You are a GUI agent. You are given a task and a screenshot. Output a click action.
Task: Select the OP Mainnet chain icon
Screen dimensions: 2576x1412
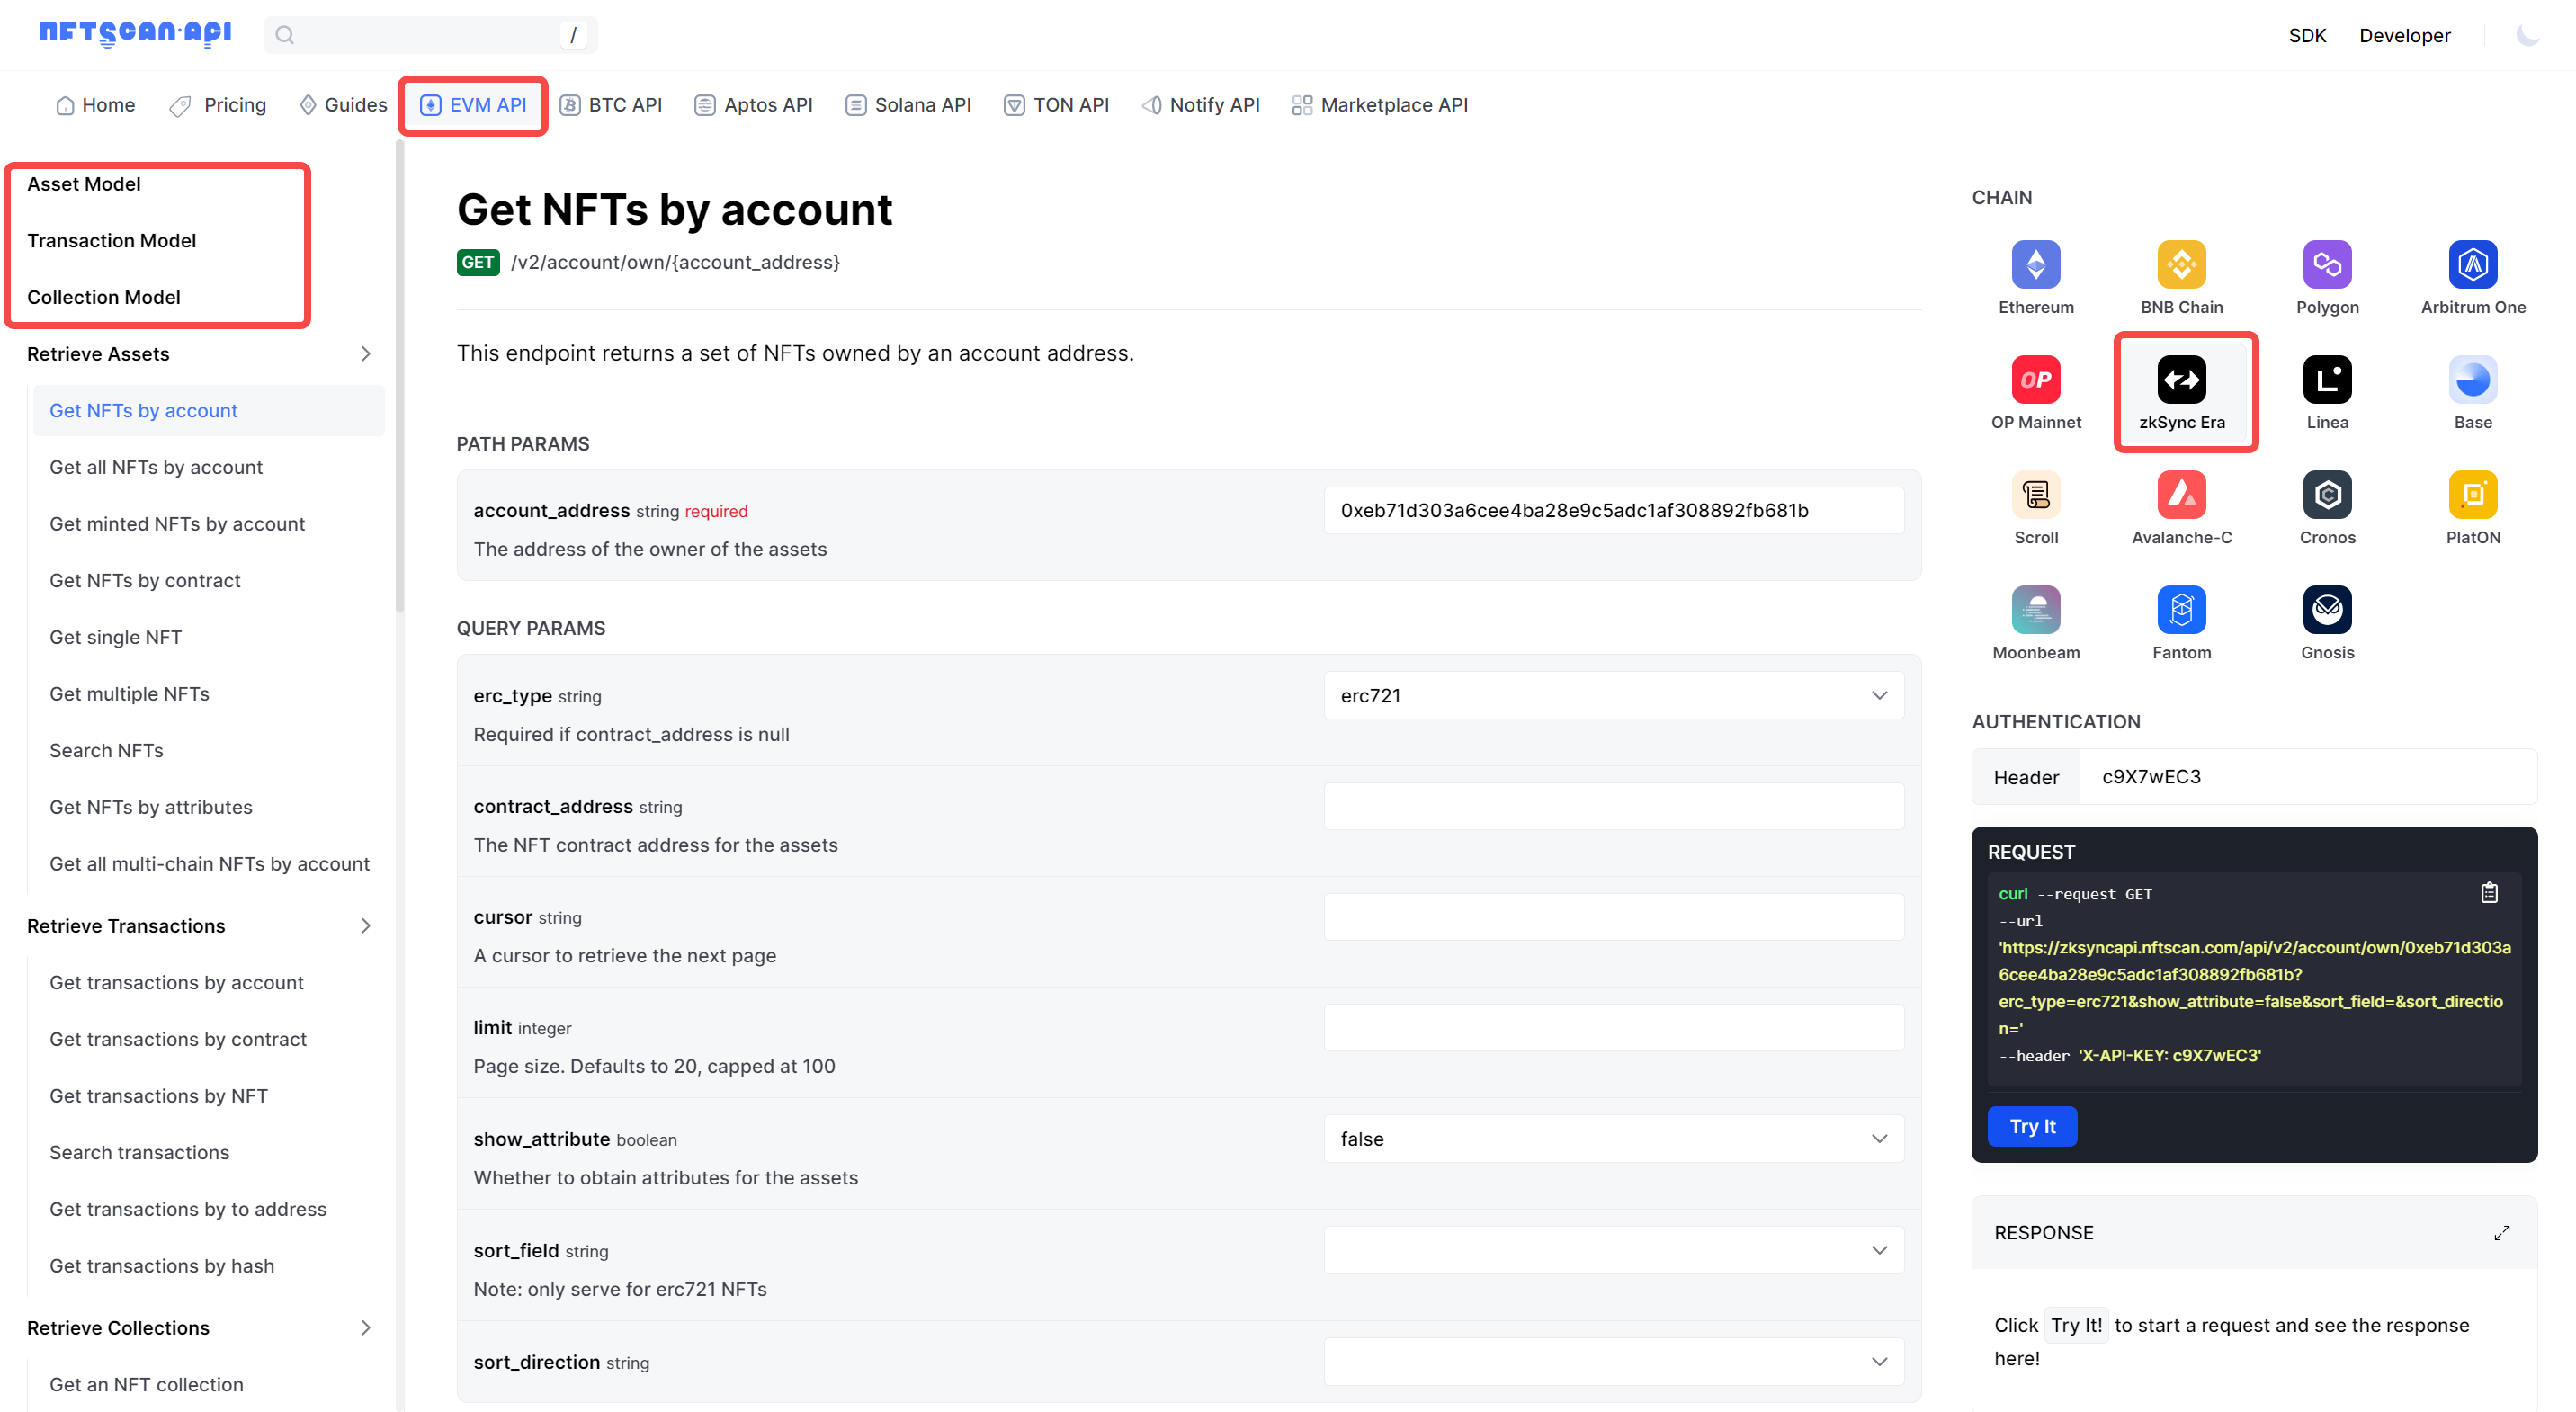pyautogui.click(x=2035, y=380)
